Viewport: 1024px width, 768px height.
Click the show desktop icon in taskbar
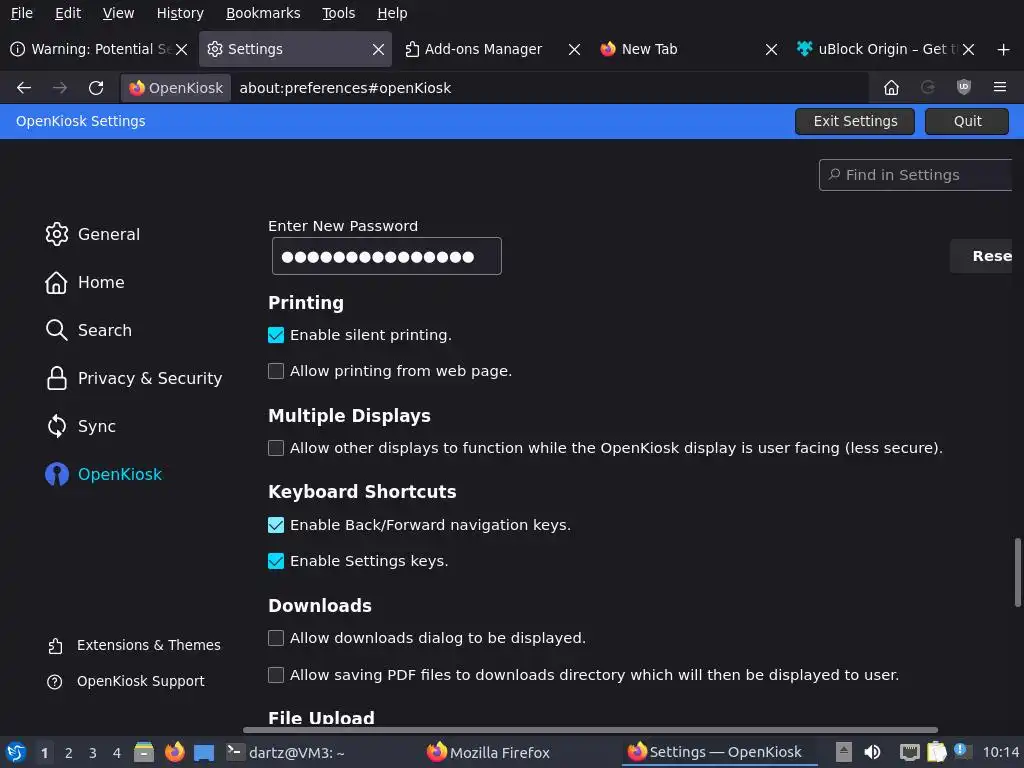coord(204,752)
